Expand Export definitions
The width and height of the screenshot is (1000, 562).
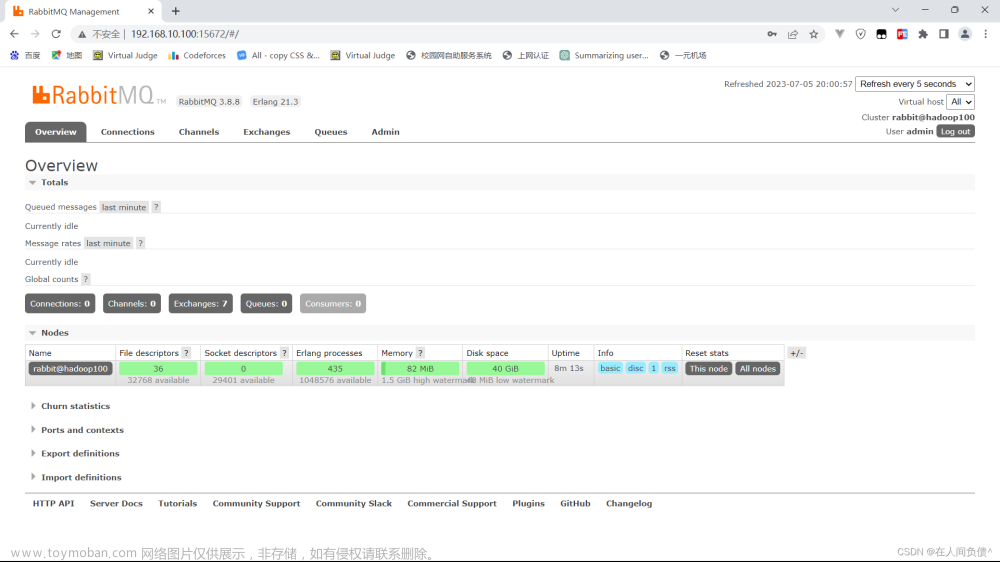coord(75,454)
